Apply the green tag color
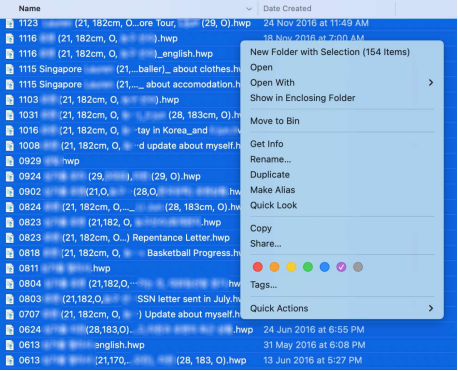This screenshot has height=371, width=458. coord(308,267)
